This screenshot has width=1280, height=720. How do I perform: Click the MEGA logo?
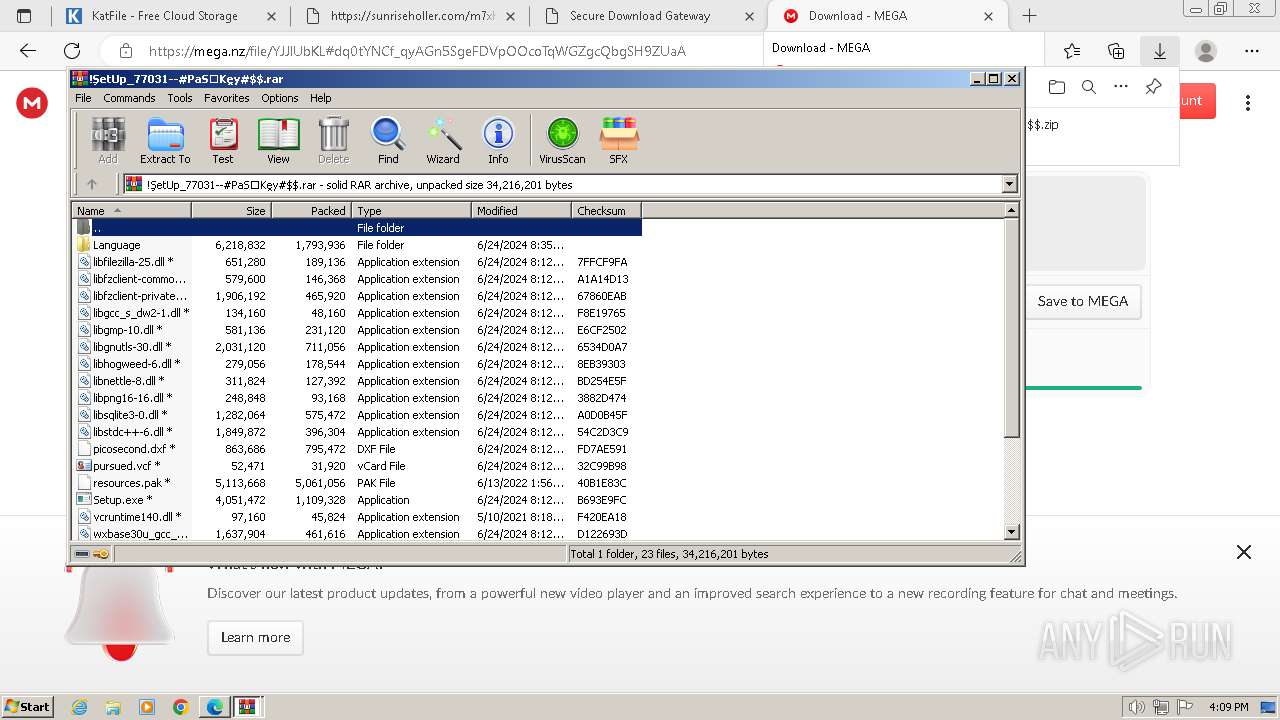tap(32, 102)
